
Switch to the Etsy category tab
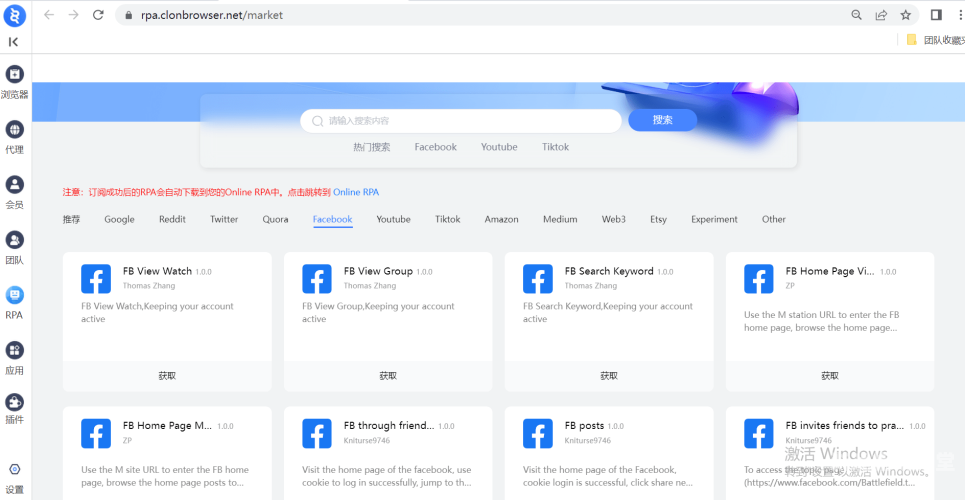659,219
